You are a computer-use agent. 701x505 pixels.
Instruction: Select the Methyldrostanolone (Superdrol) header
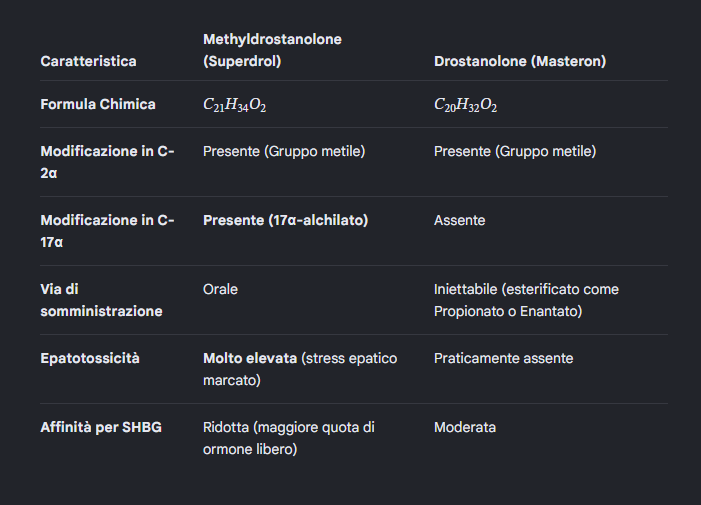coord(272,50)
